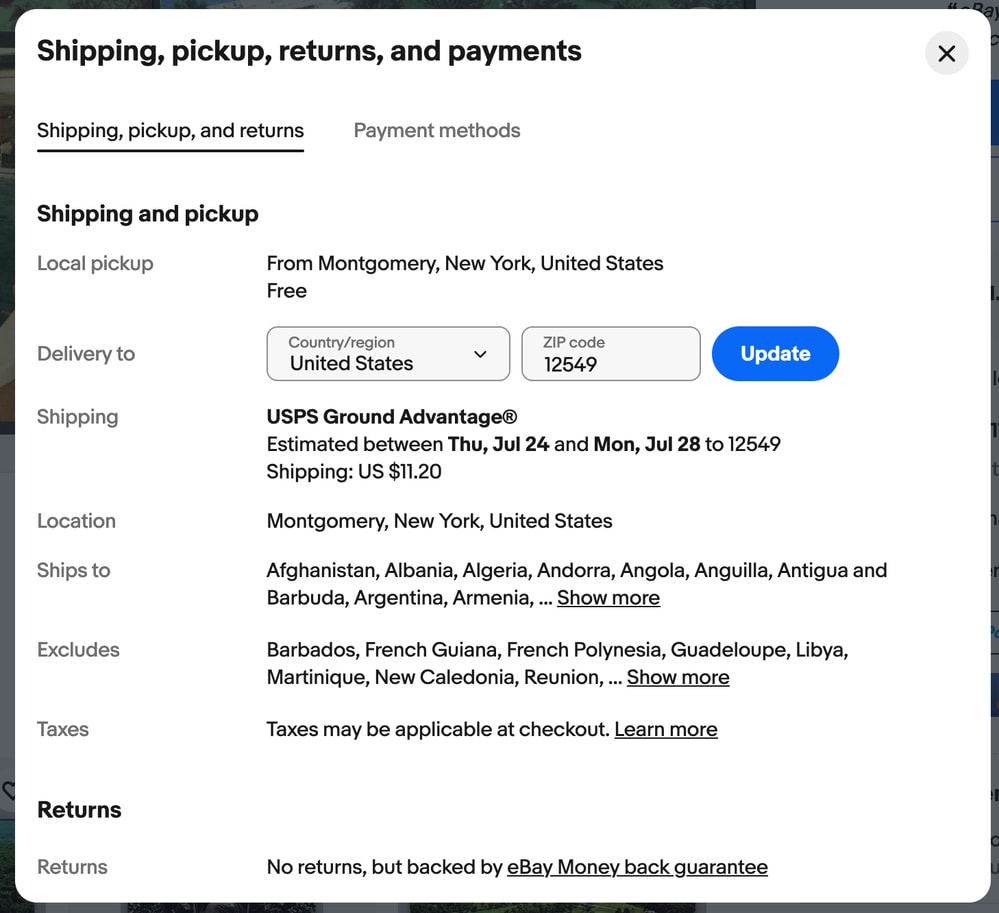Select the Shipping, pickup, and returns tab

(170, 131)
